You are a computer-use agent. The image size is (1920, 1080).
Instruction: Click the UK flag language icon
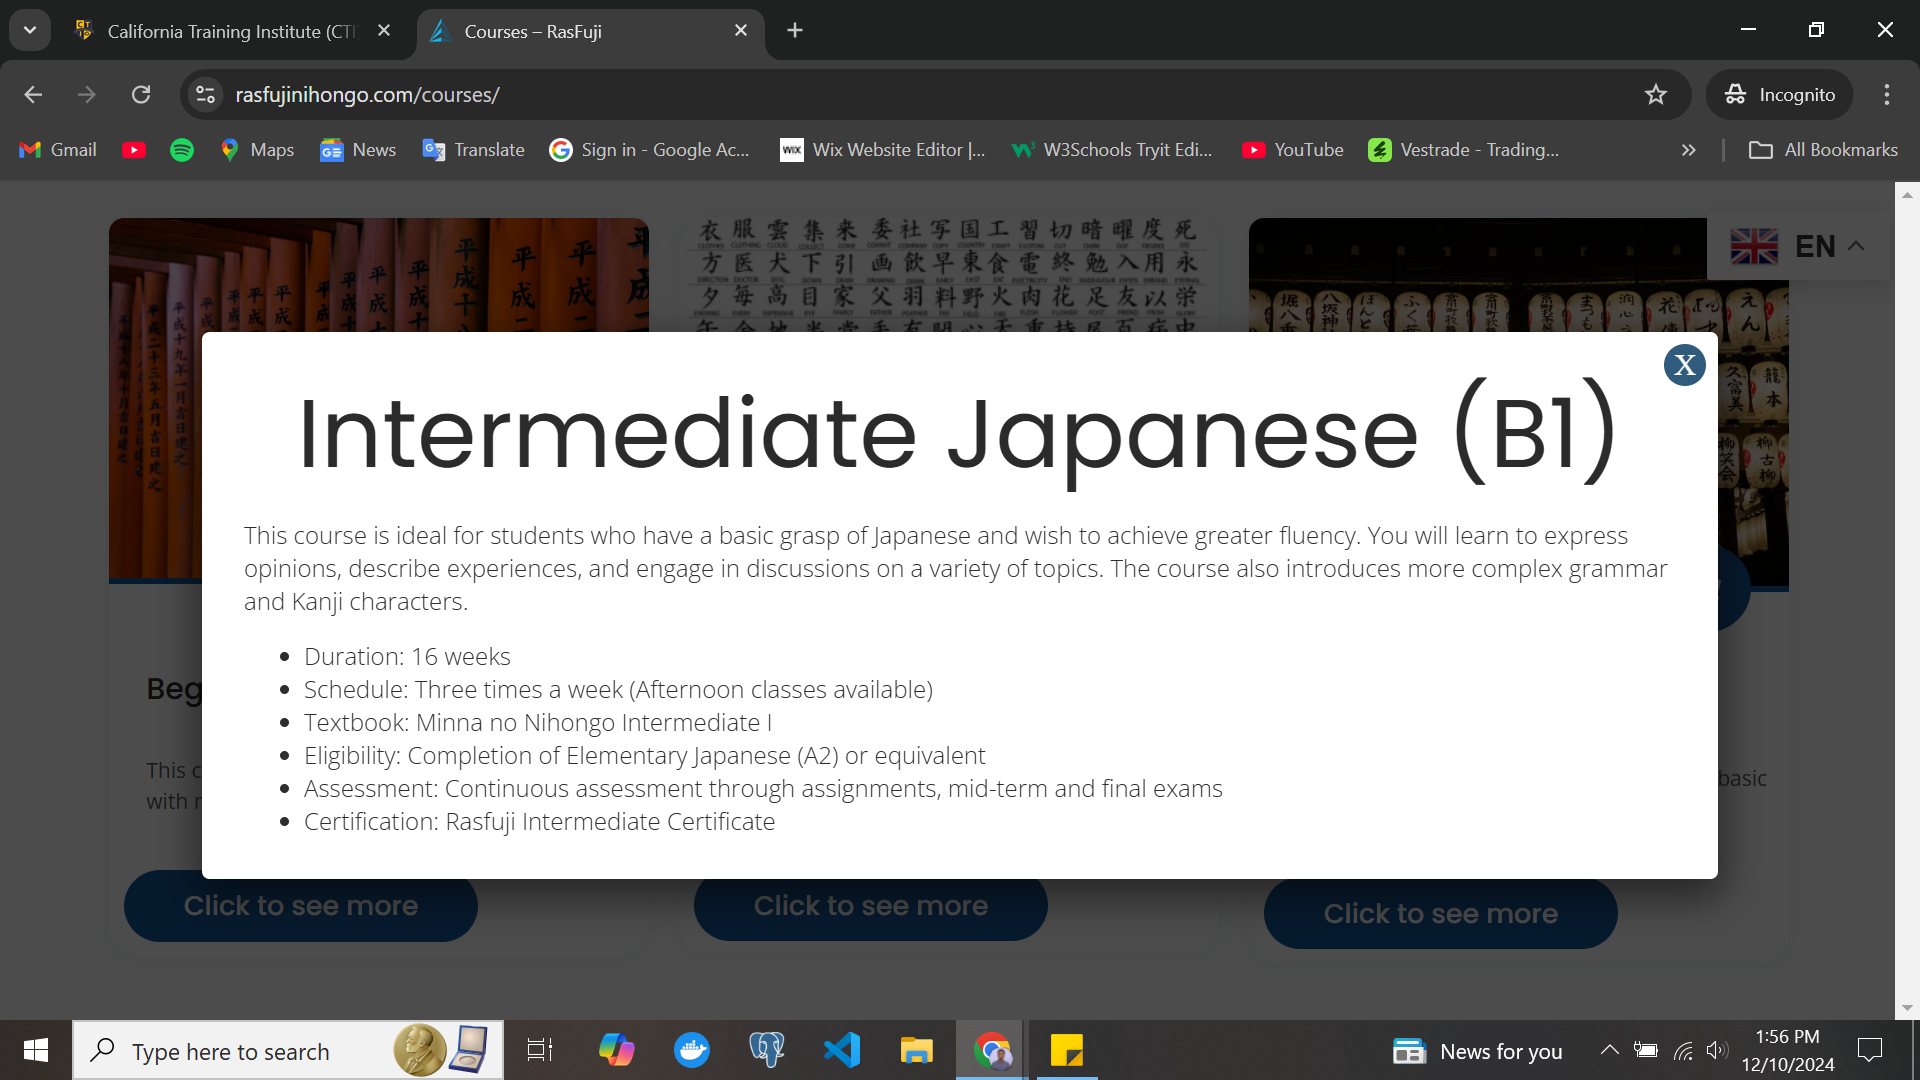(1754, 246)
